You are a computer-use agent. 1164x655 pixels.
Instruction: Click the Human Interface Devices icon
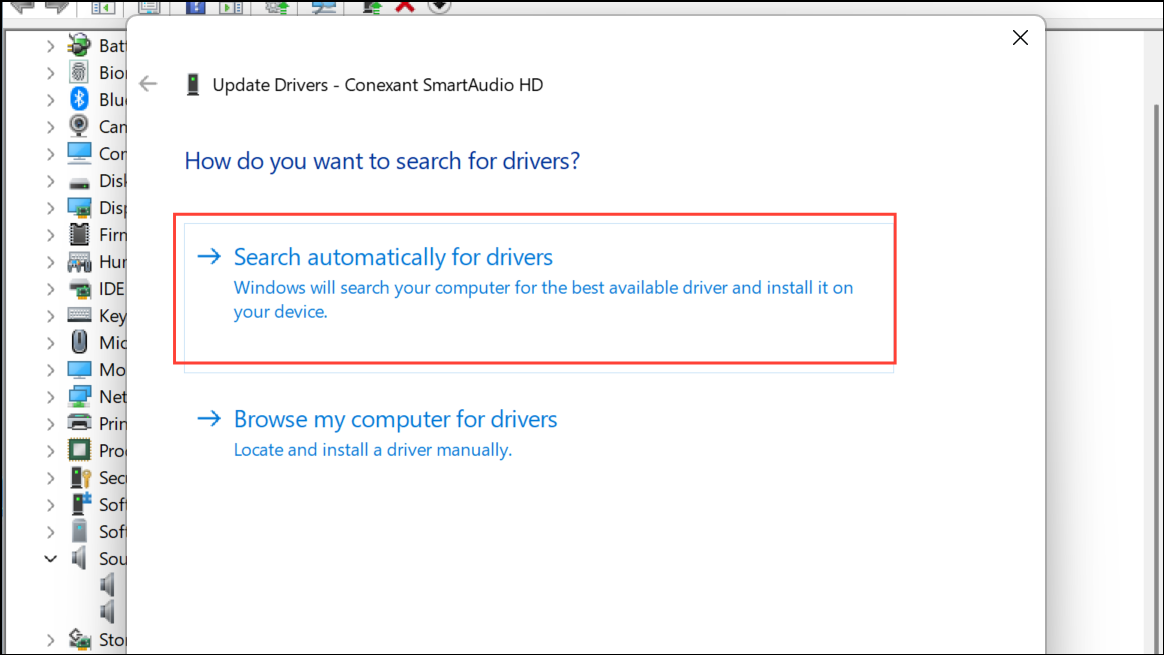[x=79, y=261]
